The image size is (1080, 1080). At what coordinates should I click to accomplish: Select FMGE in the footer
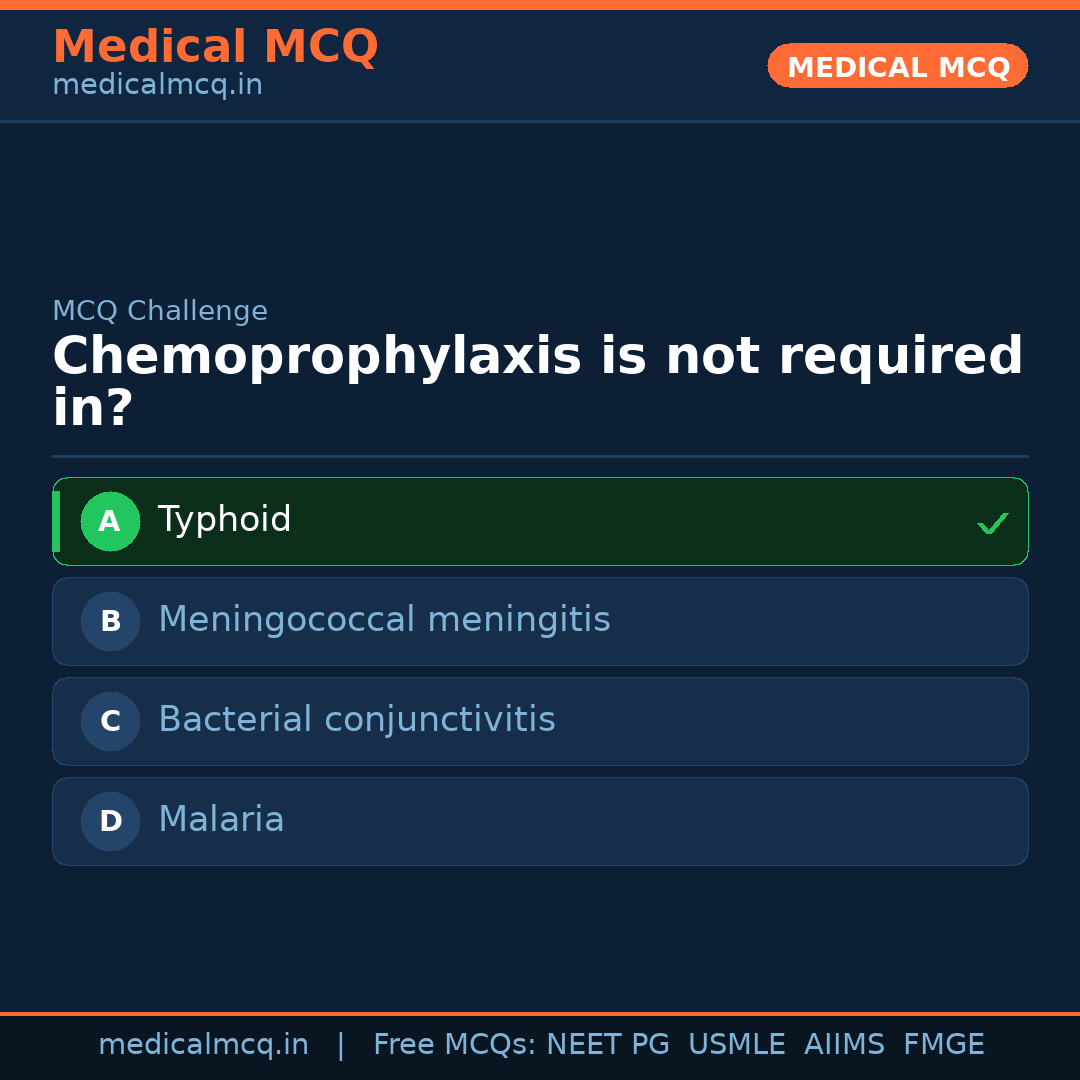click(943, 1045)
